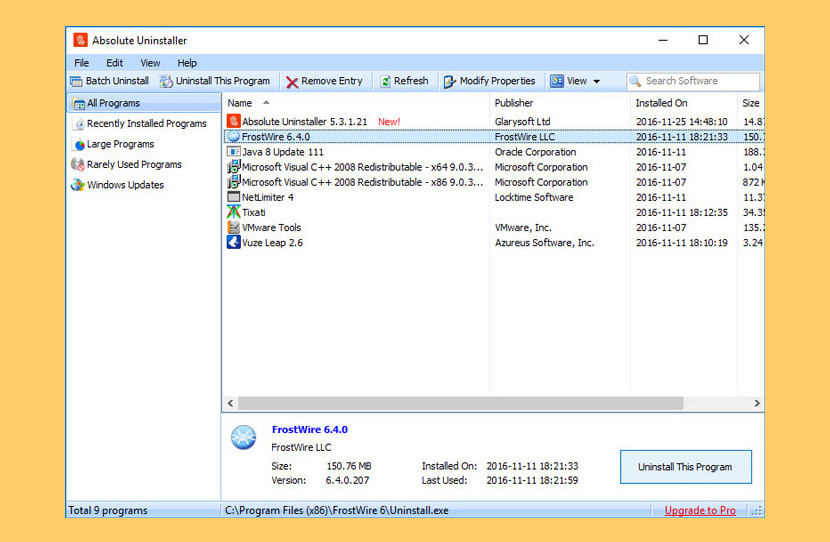Click the Glarysoft Ltd publisher cell
830x542 pixels.
pos(522,122)
